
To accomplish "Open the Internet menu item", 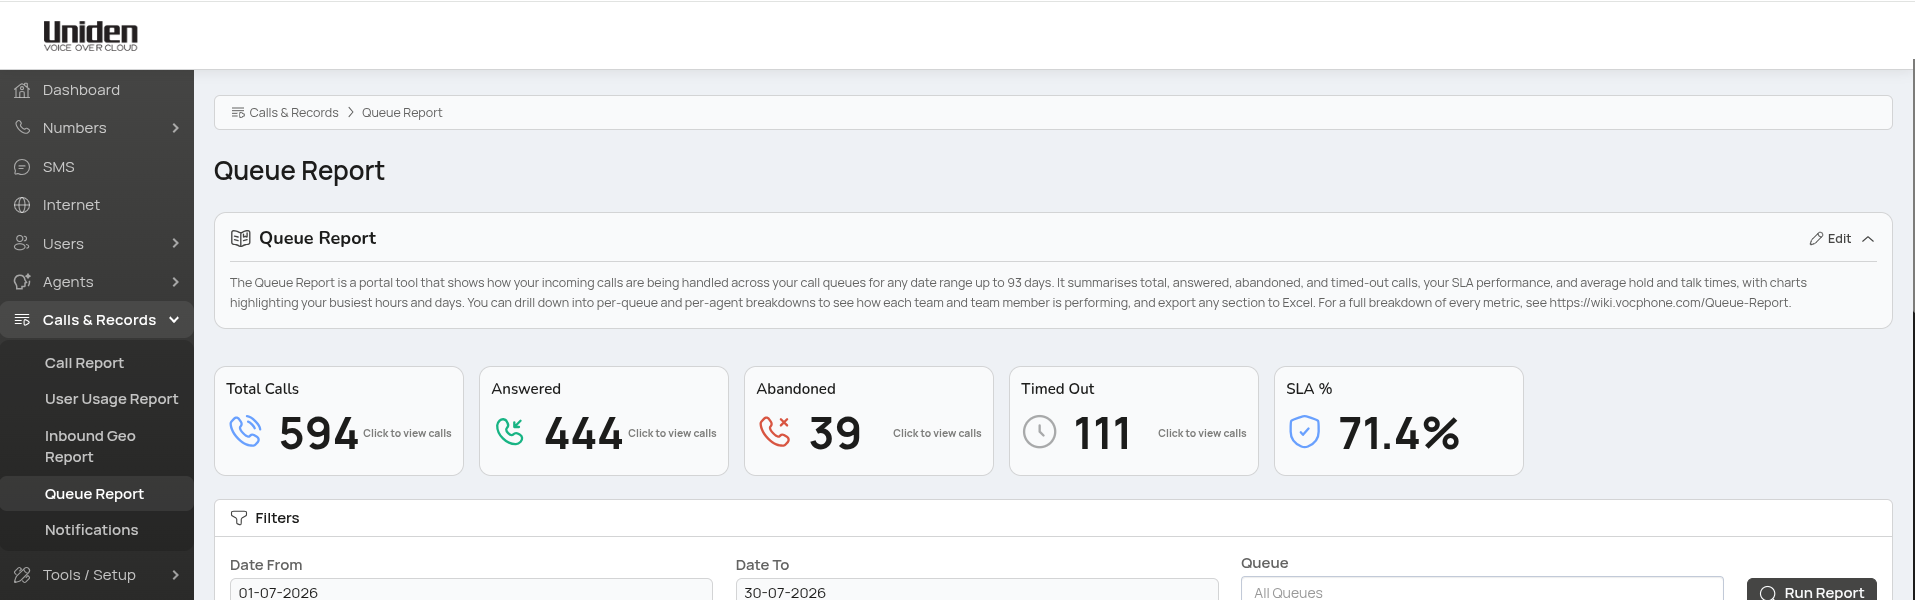I will tap(97, 205).
